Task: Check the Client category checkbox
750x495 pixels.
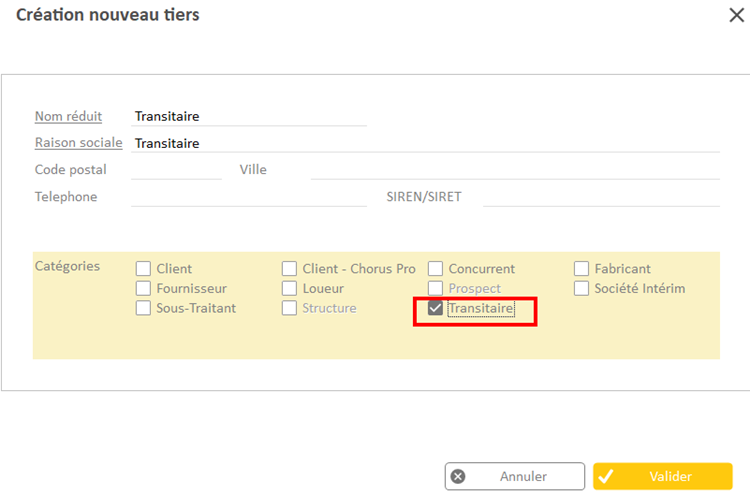Action: tap(144, 269)
